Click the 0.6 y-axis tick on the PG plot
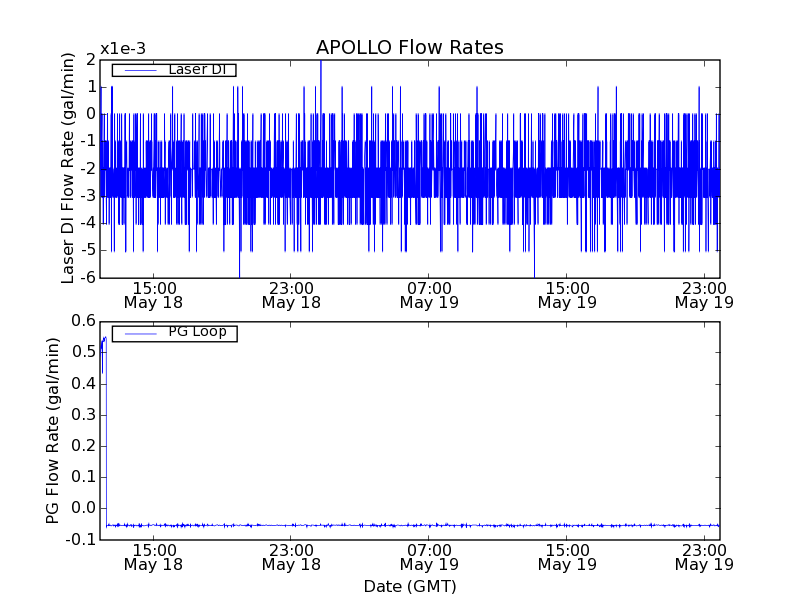The image size is (800, 600). [84, 321]
